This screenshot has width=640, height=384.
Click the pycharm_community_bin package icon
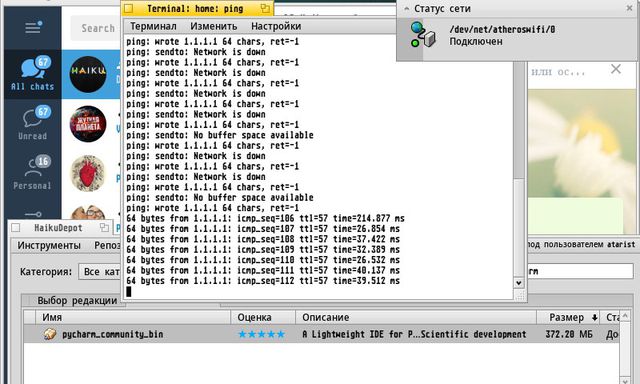coord(50,334)
